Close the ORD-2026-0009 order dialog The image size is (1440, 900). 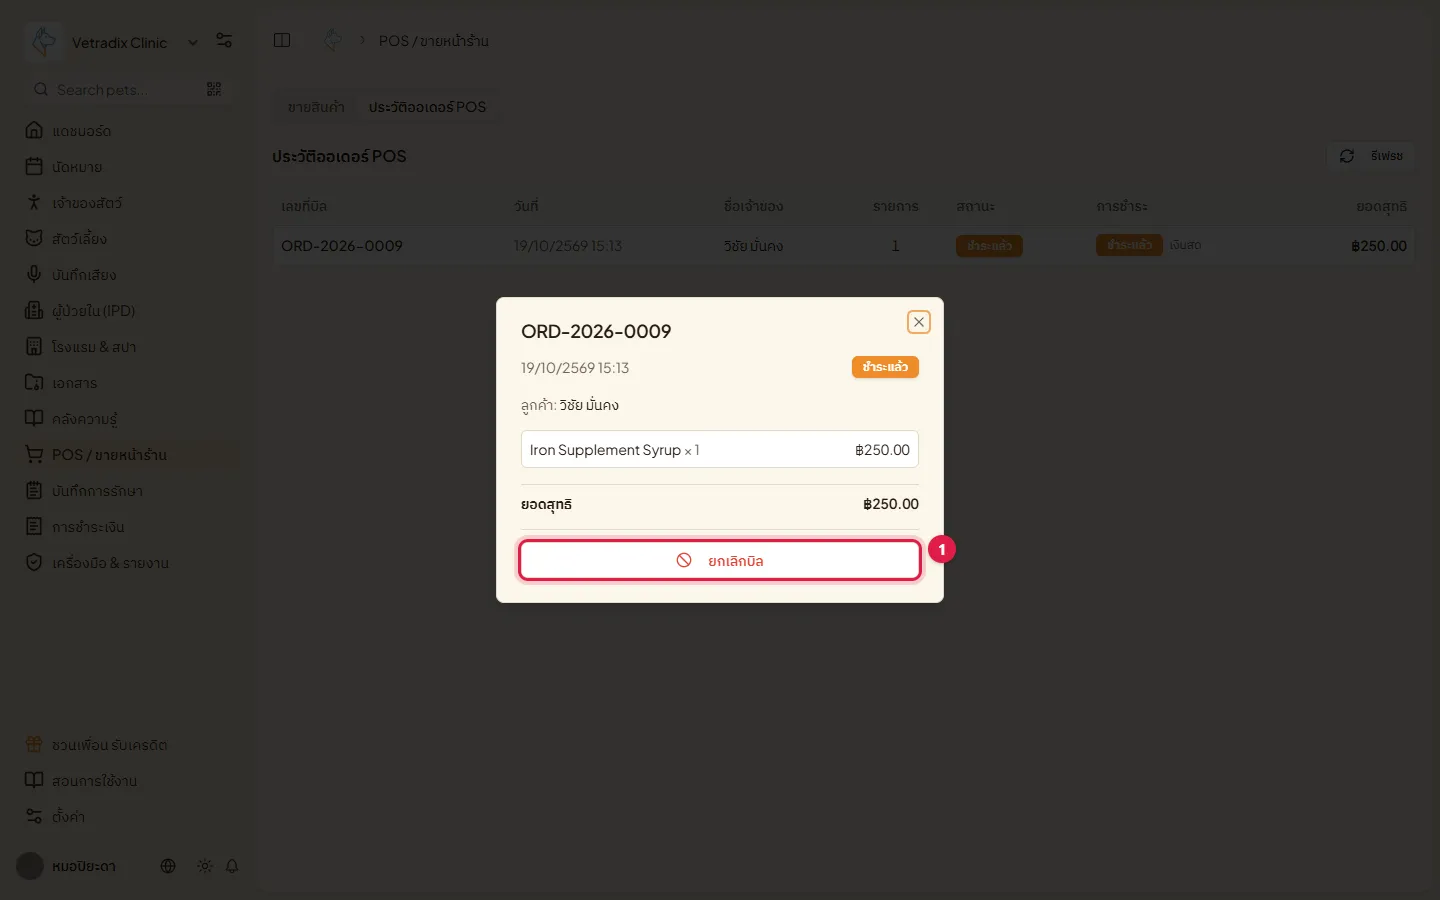tap(918, 322)
